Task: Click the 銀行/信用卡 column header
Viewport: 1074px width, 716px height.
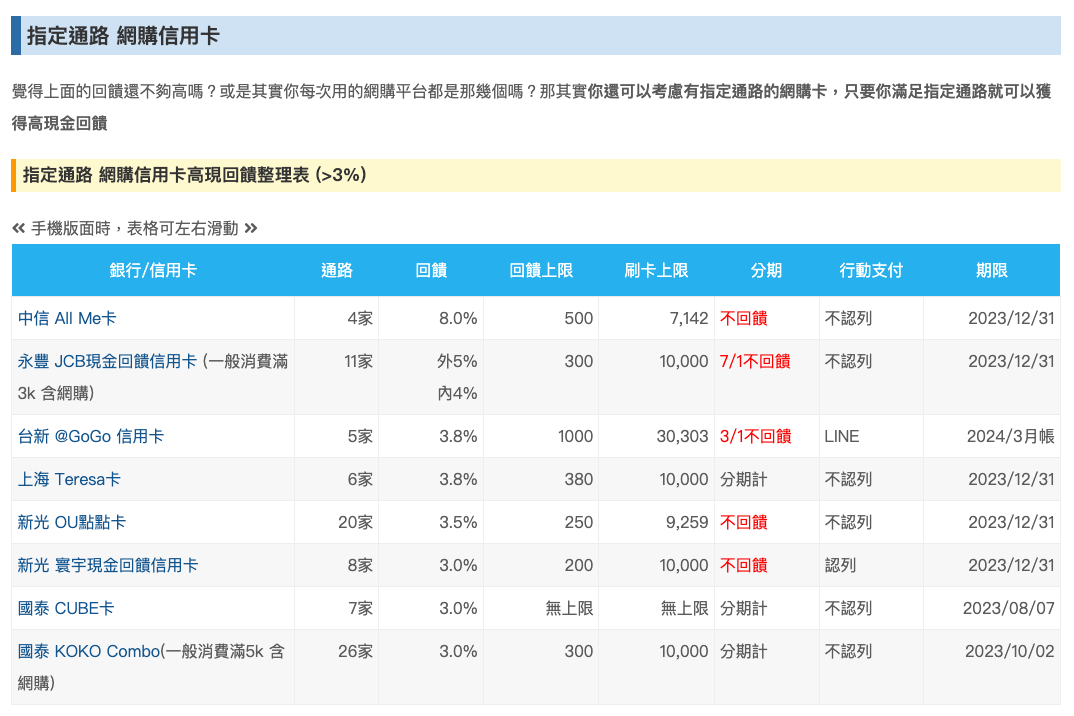Action: (x=153, y=271)
